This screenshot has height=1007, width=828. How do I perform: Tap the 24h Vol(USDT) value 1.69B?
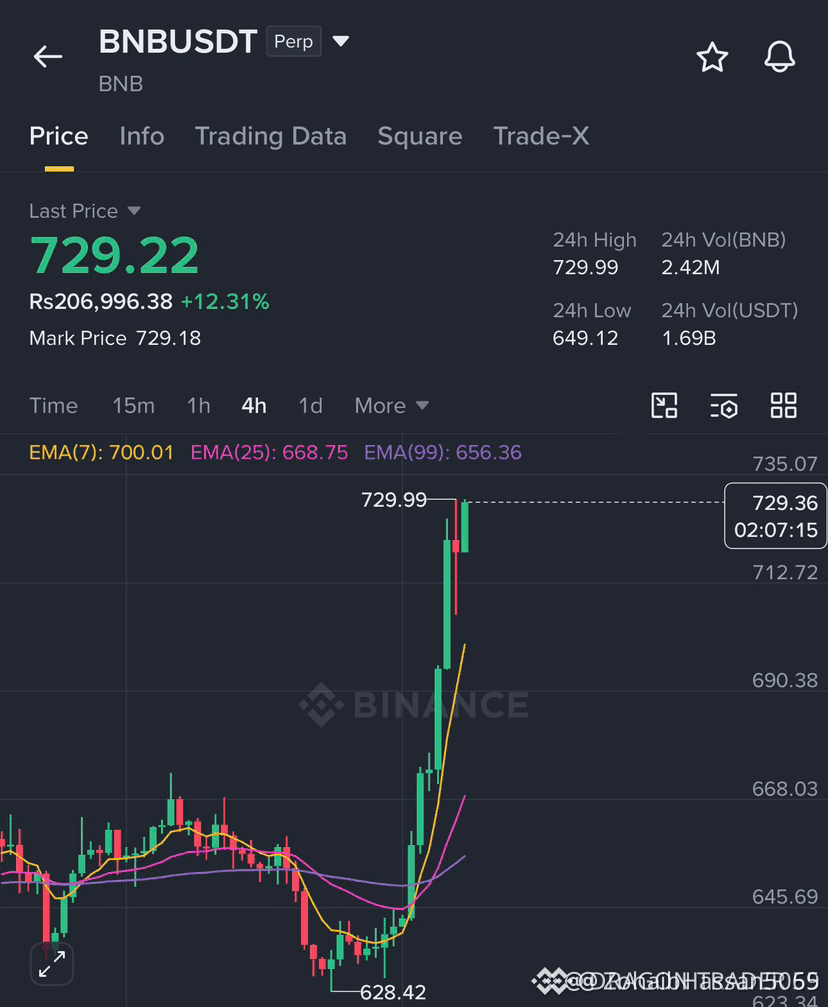pyautogui.click(x=689, y=338)
